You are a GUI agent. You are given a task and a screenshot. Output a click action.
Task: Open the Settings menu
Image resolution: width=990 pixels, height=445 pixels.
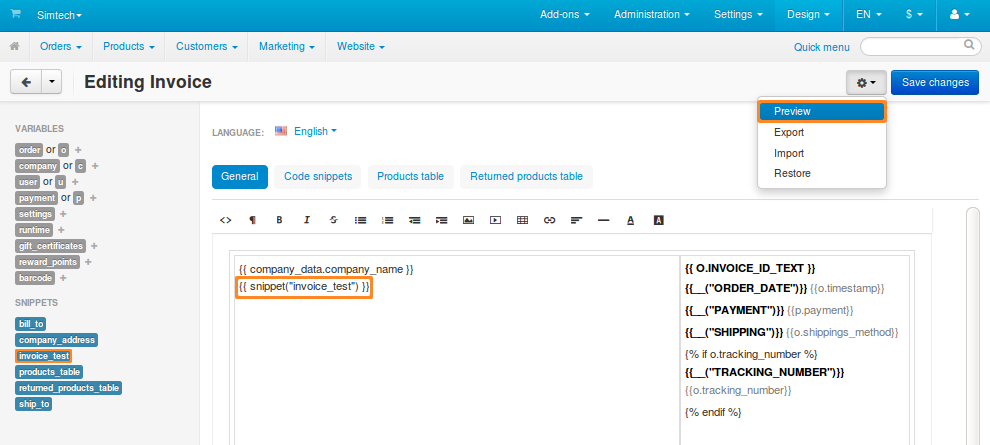(738, 15)
